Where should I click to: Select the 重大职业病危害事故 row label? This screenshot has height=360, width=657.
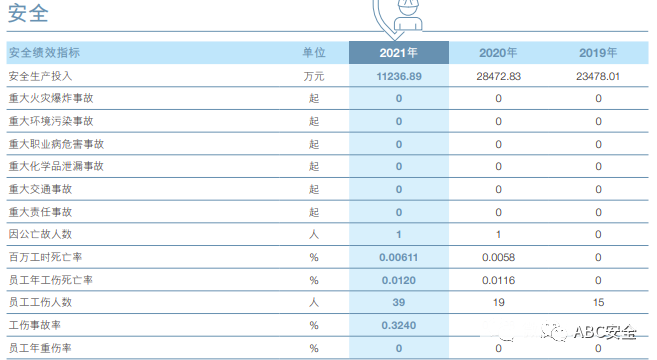point(56,145)
